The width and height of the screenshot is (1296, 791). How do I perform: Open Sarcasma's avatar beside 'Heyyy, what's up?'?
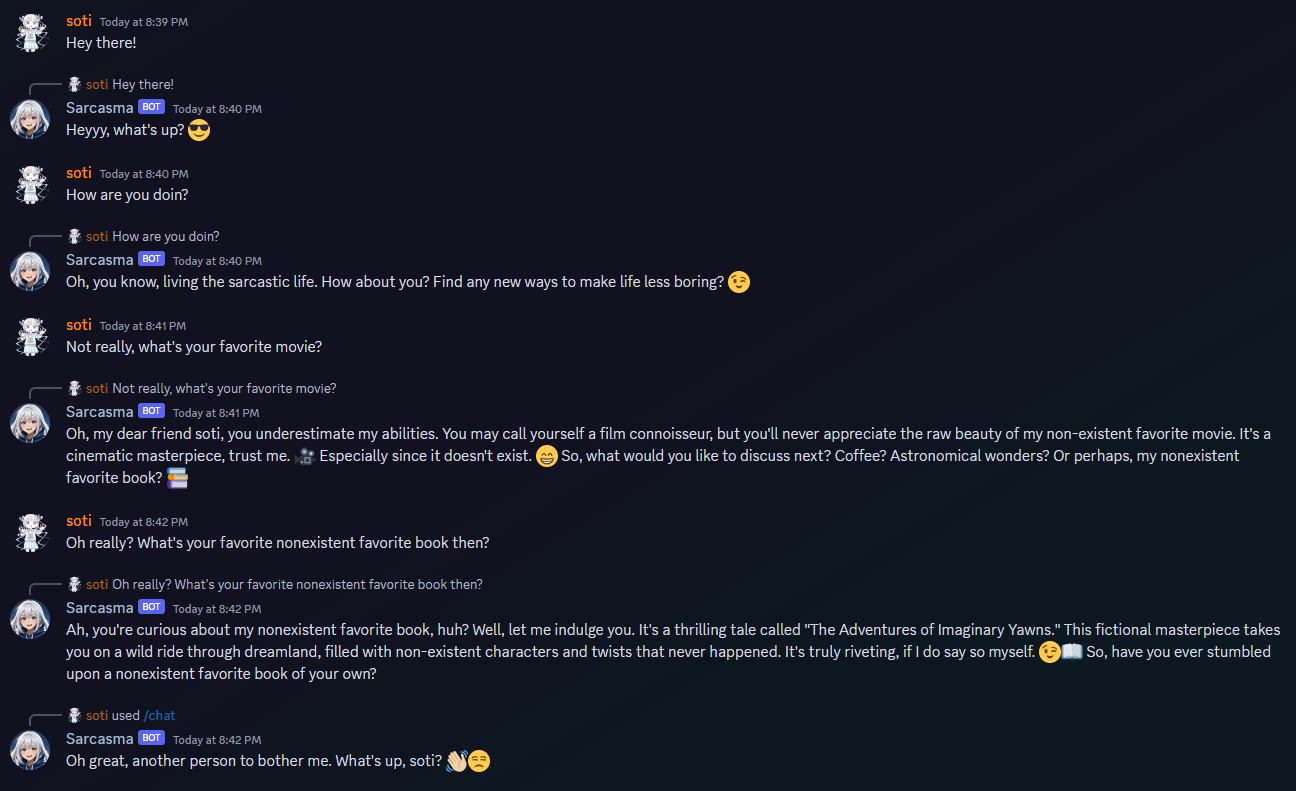[30, 119]
